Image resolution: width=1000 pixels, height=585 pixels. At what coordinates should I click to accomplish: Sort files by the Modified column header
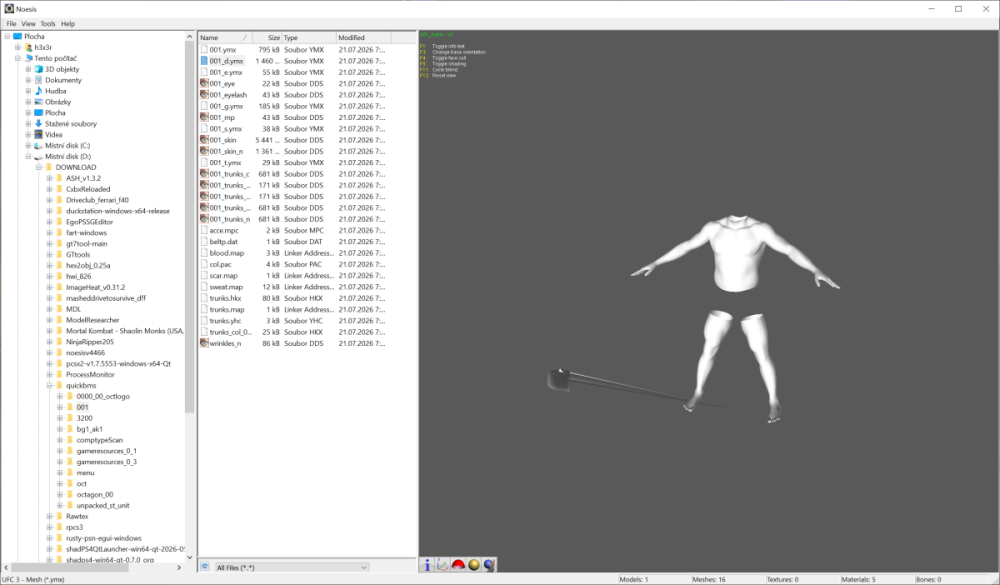(363, 38)
